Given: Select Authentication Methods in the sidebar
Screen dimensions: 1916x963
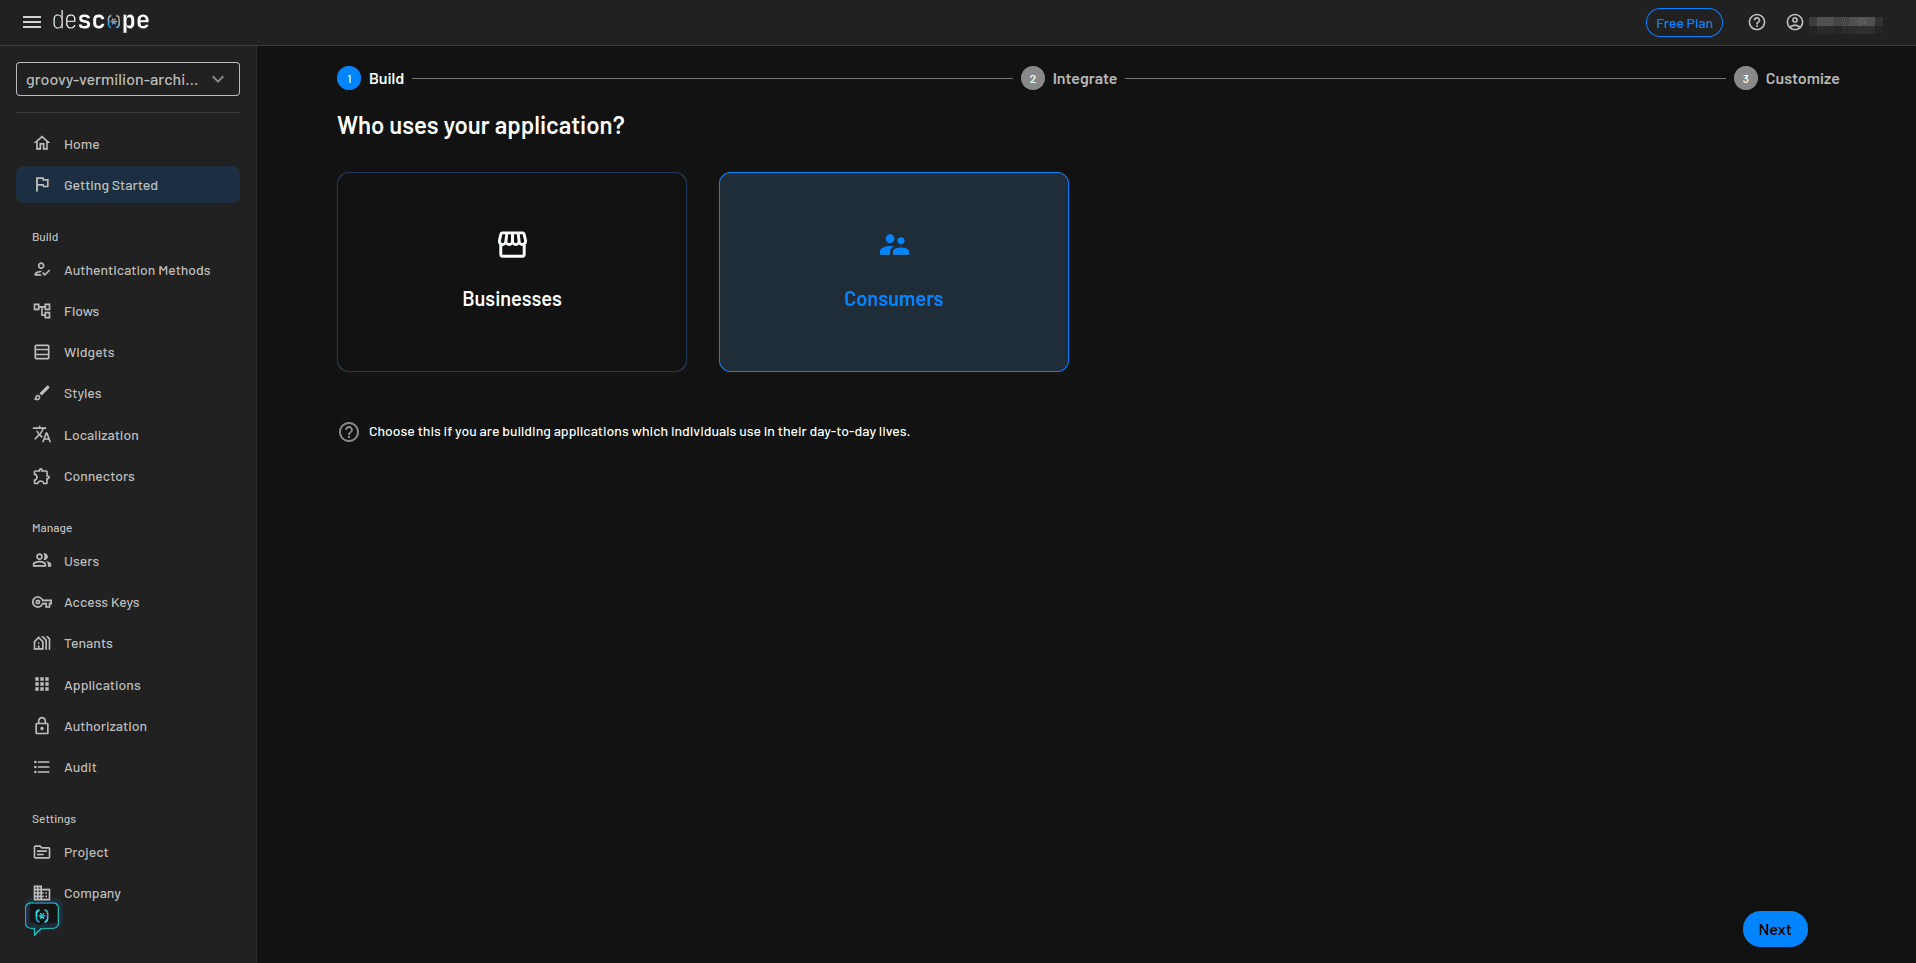Looking at the screenshot, I should (x=136, y=270).
